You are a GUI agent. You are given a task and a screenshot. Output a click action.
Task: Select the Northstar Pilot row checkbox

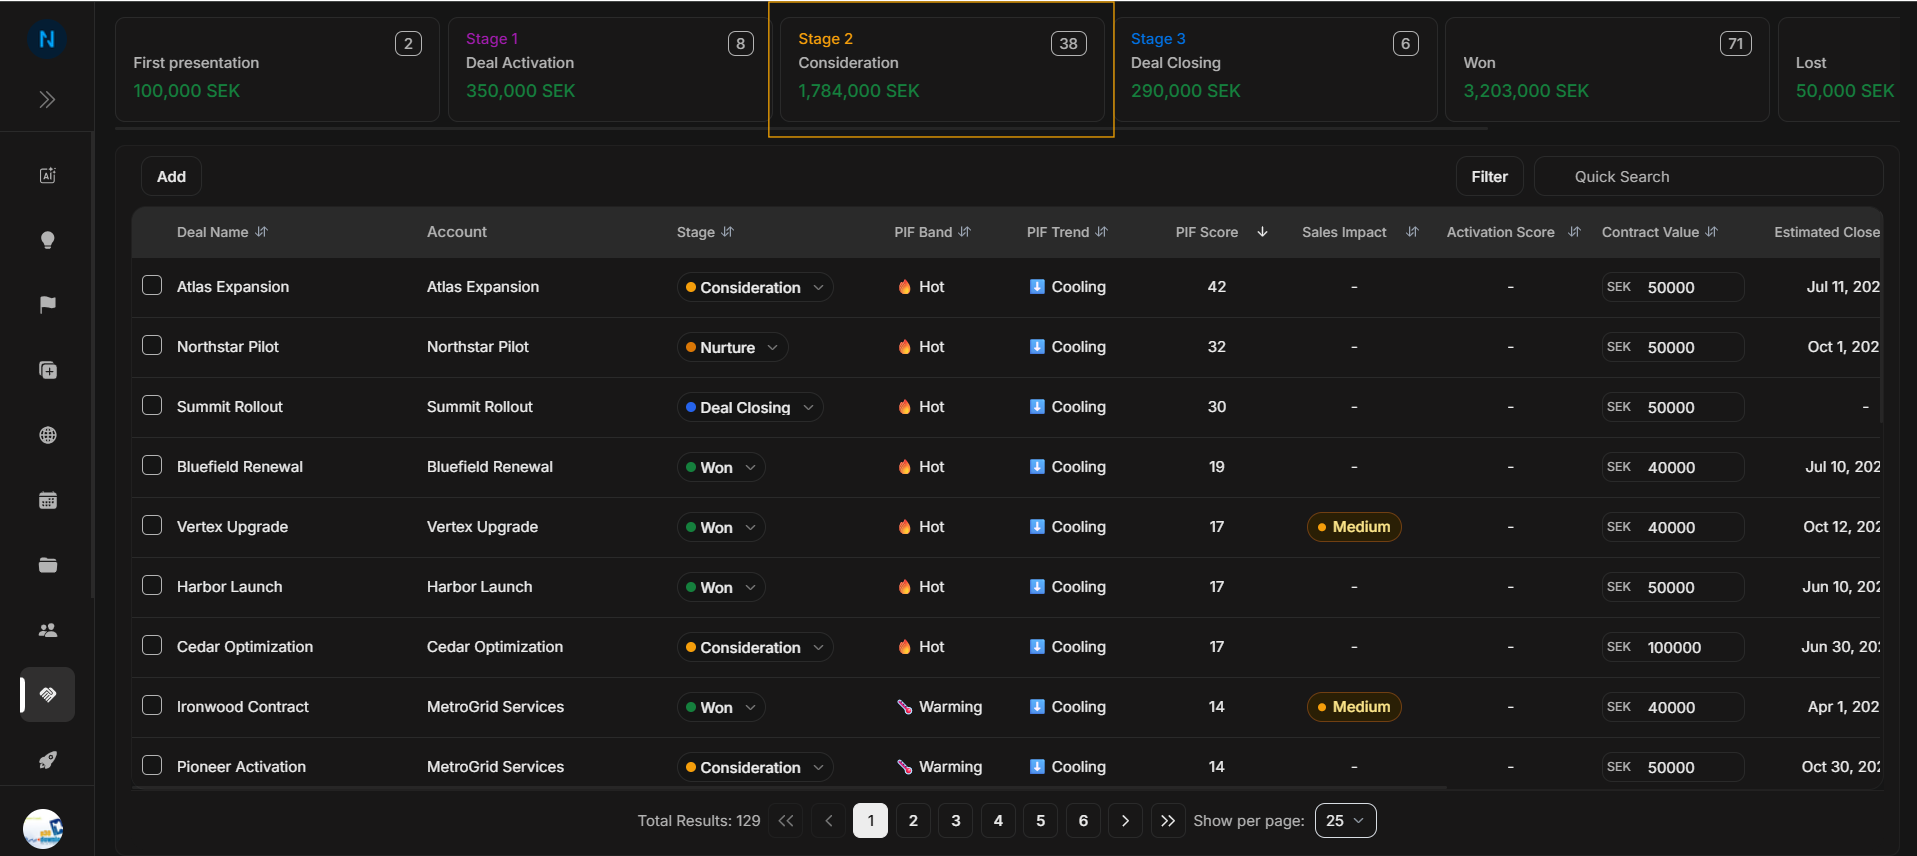(152, 346)
